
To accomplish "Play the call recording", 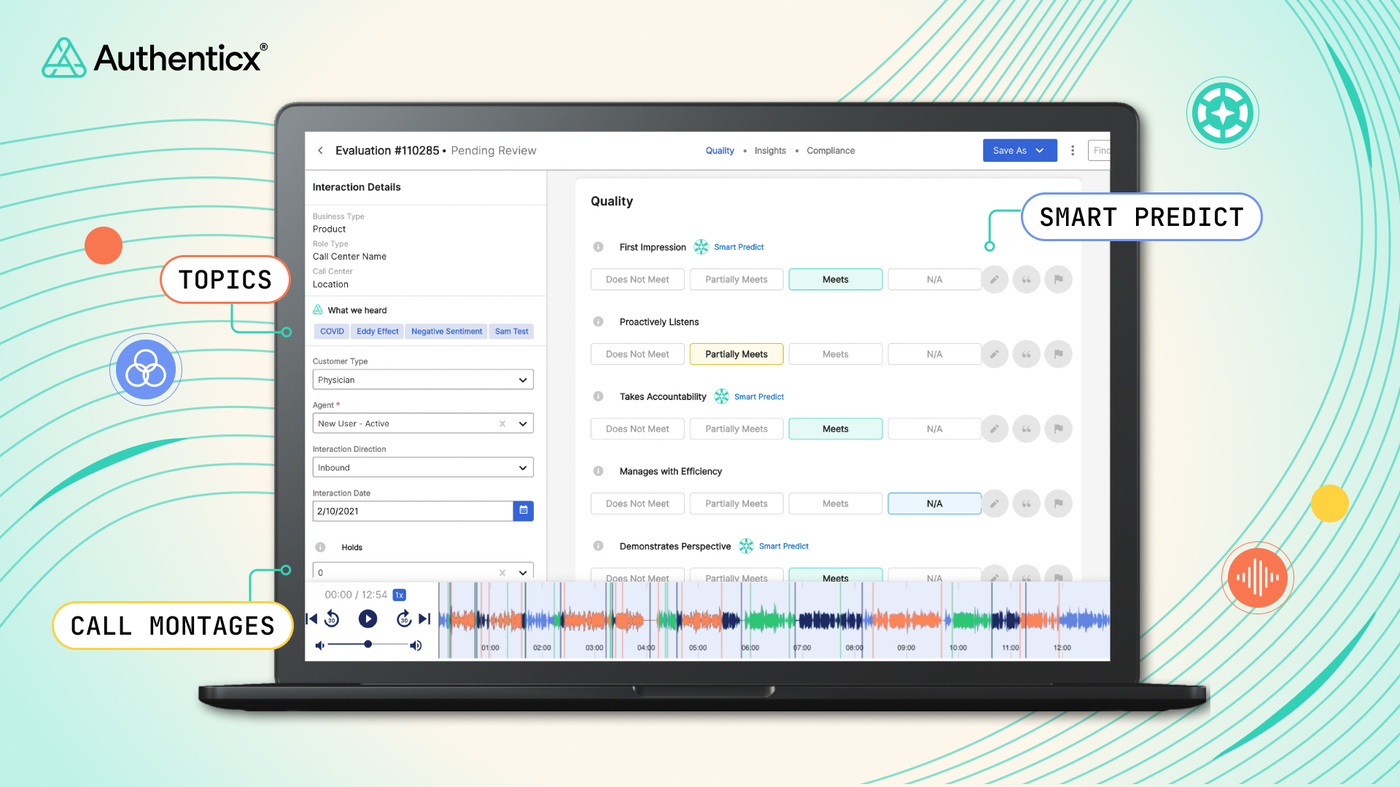I will tap(368, 619).
